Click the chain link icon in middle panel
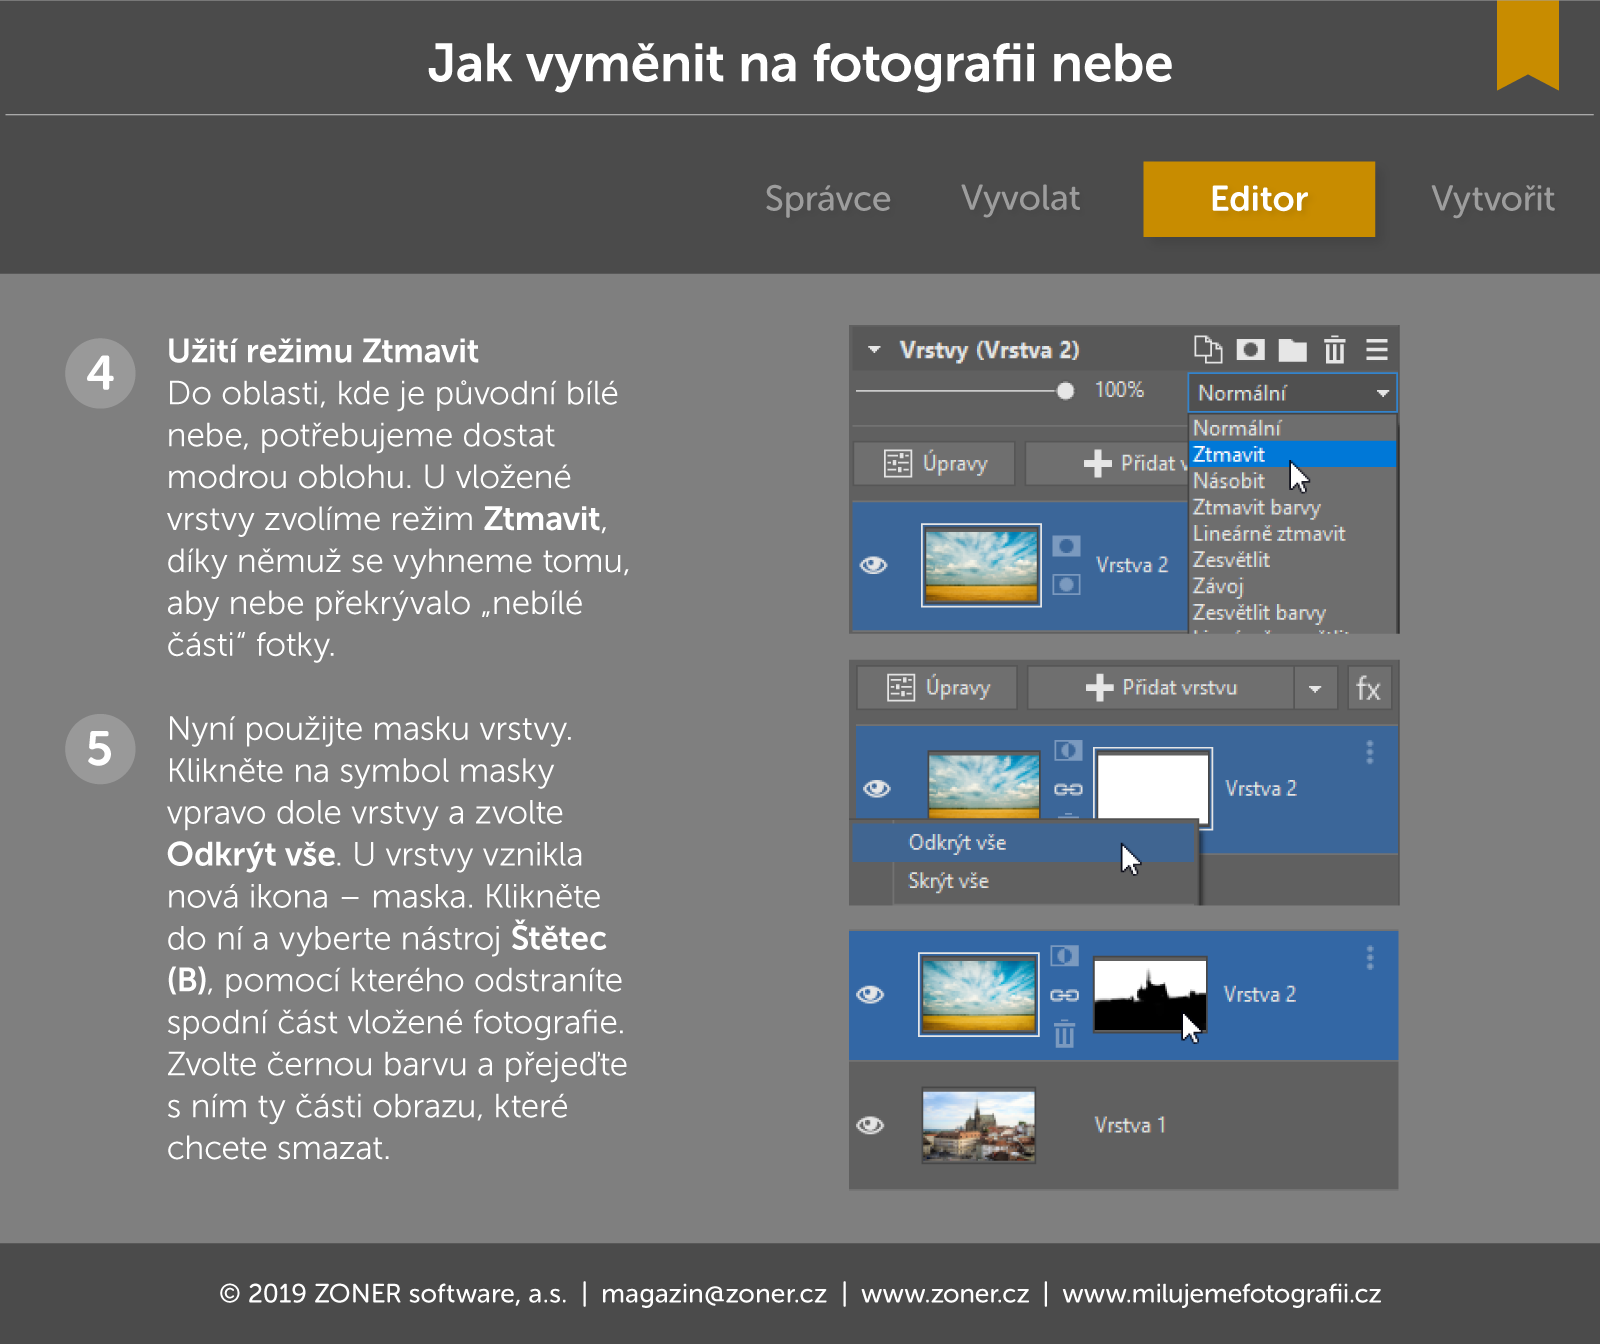Screen dimensions: 1600x1344 click(1068, 789)
